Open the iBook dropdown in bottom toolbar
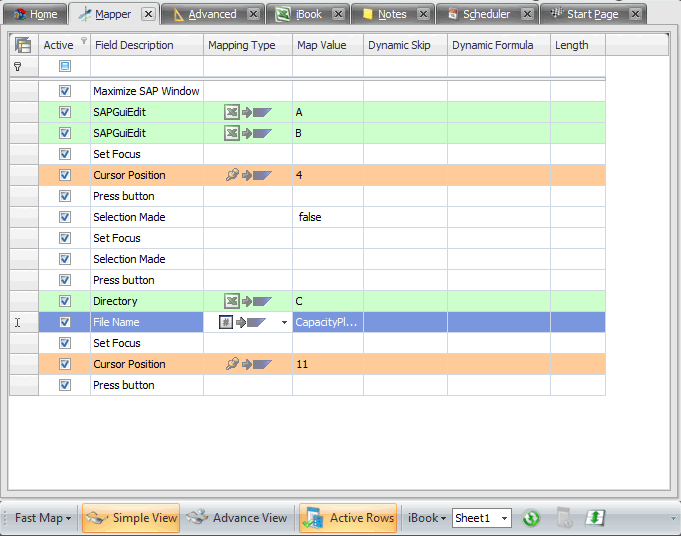Image resolution: width=681 pixels, height=536 pixels. click(426, 518)
